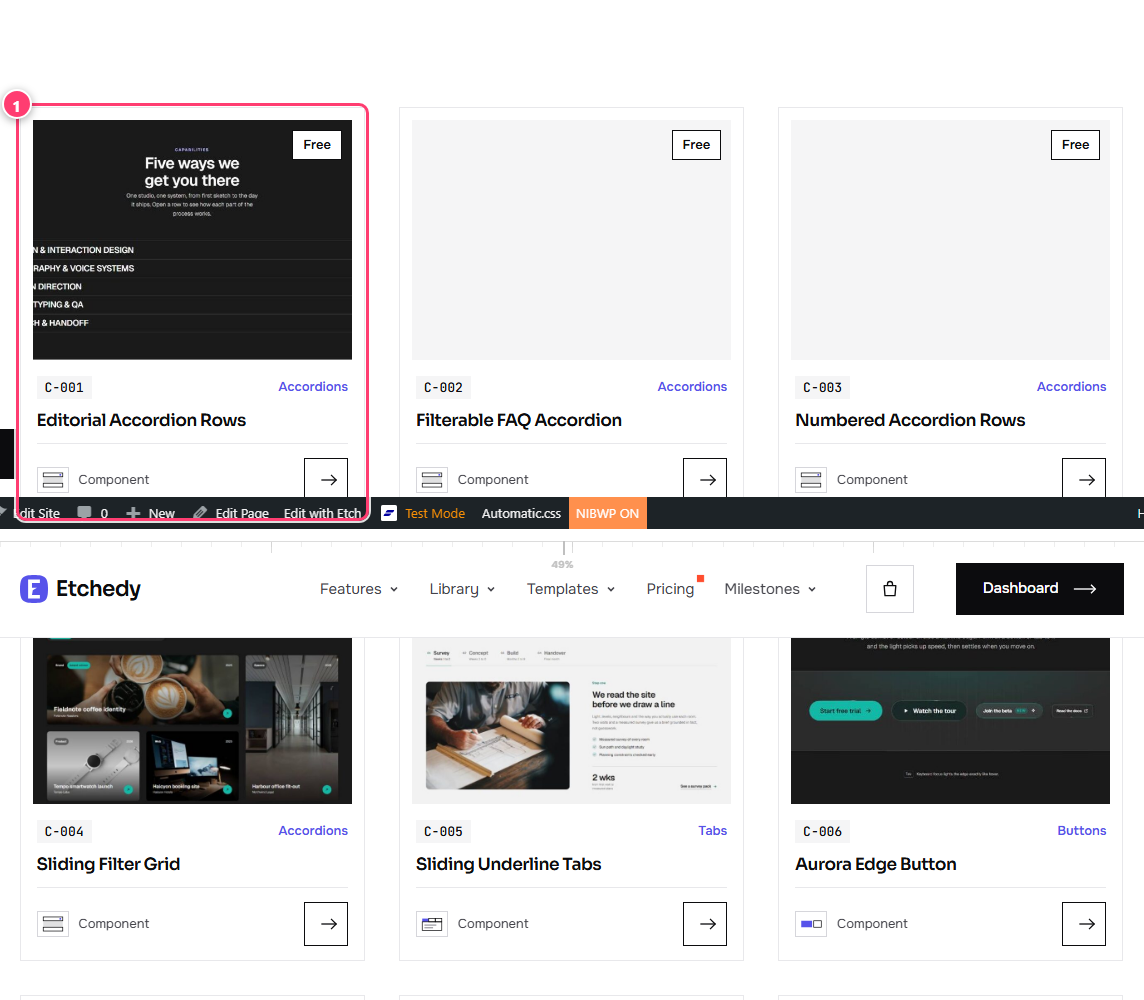Open the Dashboard button
This screenshot has width=1144, height=1000.
pos(1040,589)
